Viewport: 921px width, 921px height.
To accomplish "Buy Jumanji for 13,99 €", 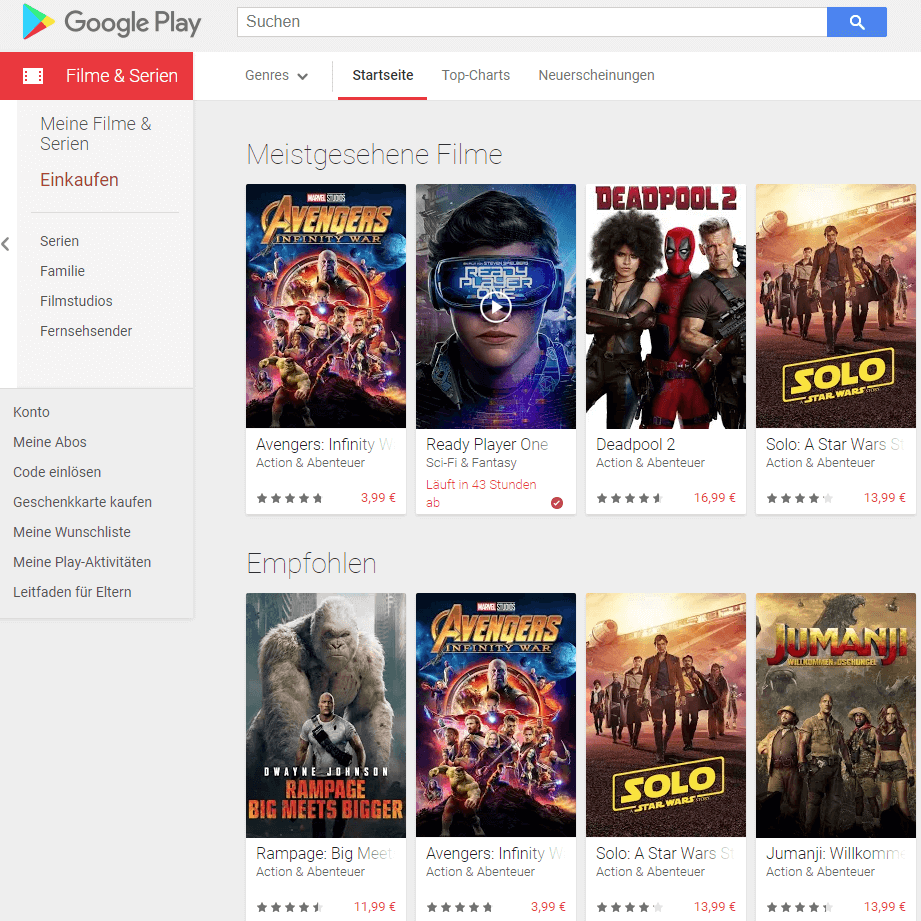I will (x=885, y=907).
